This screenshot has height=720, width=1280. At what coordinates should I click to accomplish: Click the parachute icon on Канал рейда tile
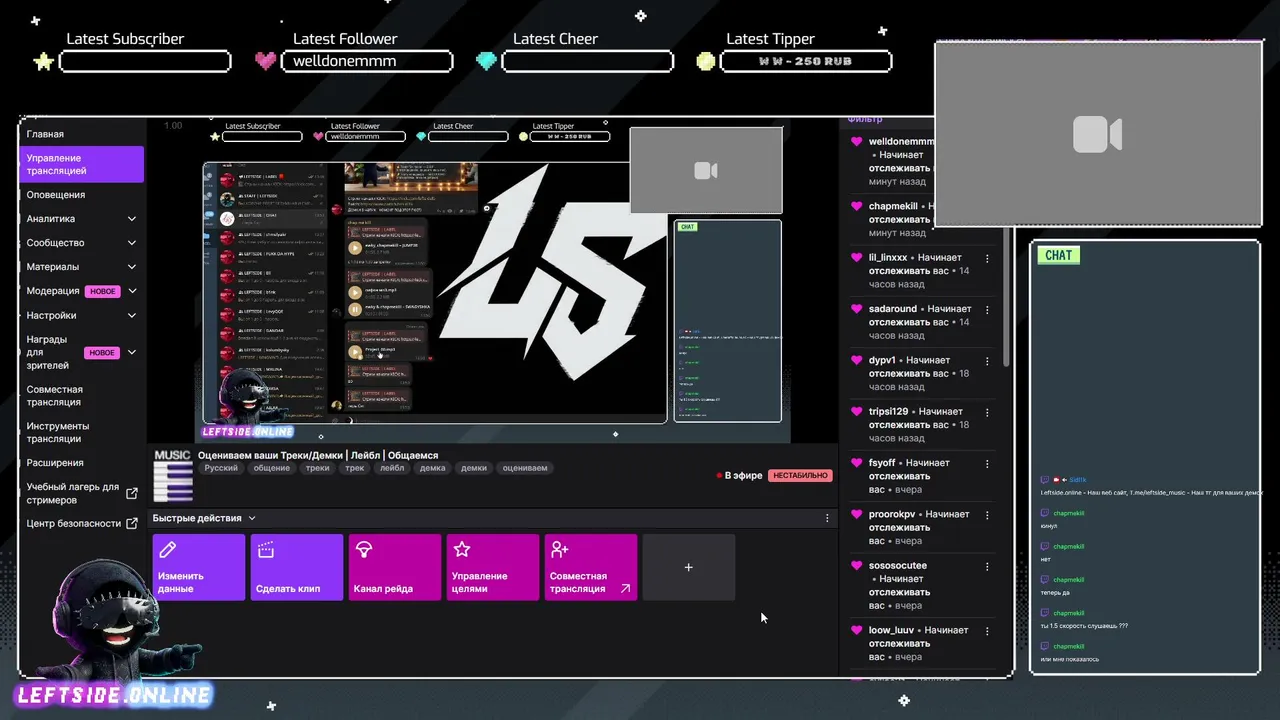[364, 549]
